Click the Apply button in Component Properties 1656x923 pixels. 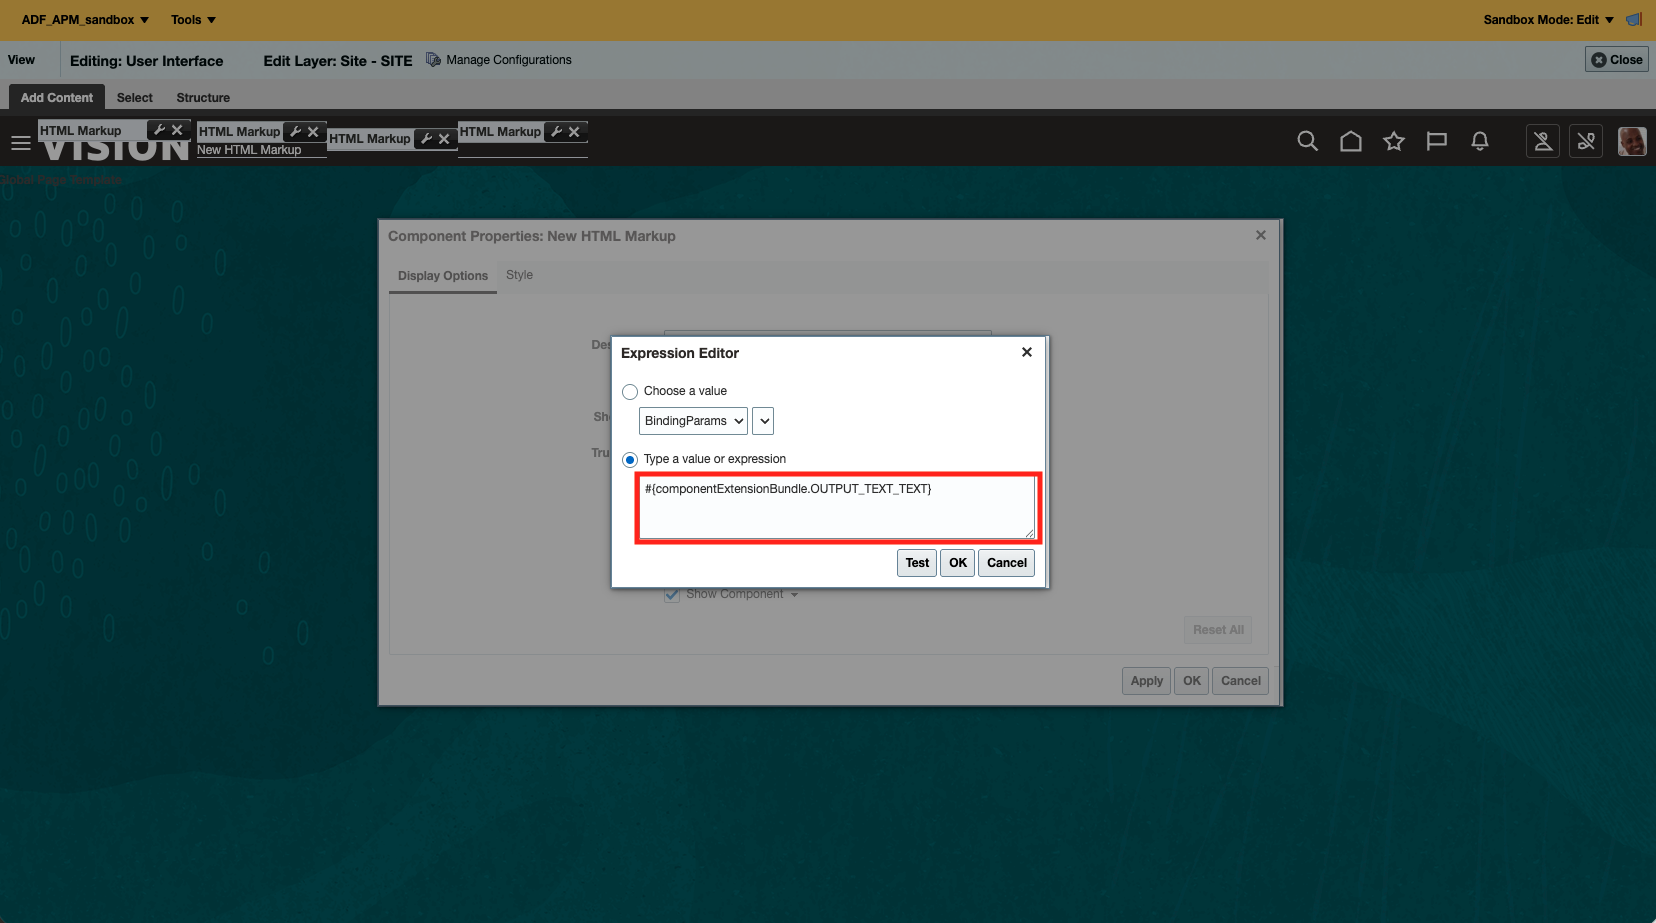click(1145, 680)
